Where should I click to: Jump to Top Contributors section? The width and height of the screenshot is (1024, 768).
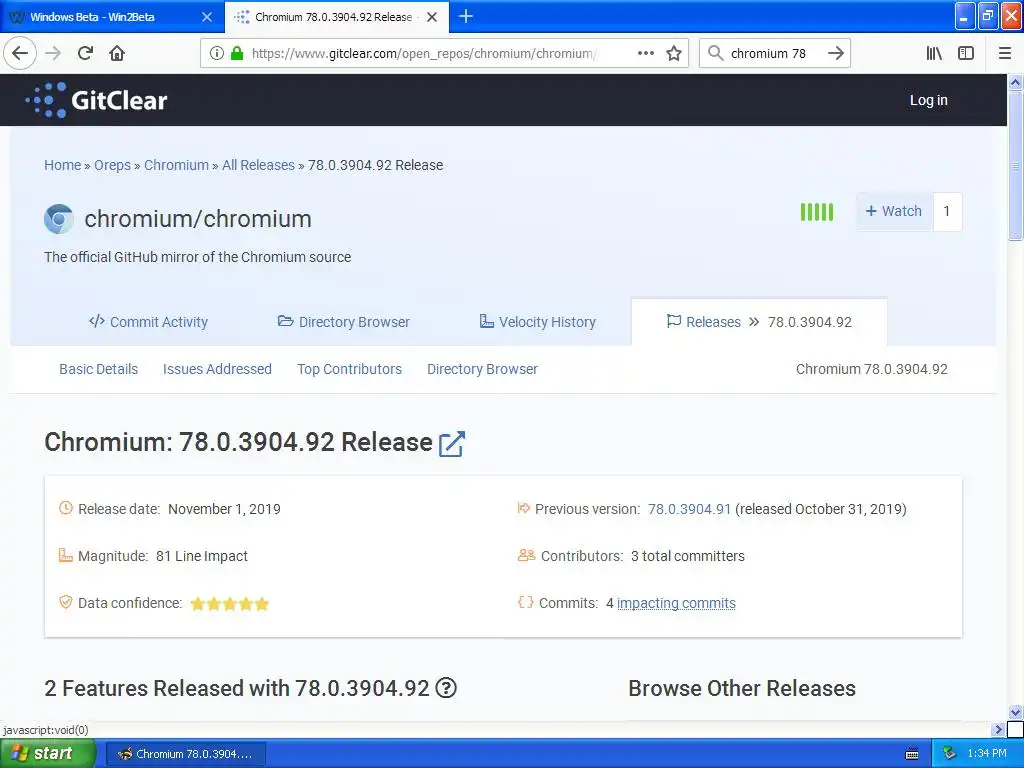click(x=349, y=369)
